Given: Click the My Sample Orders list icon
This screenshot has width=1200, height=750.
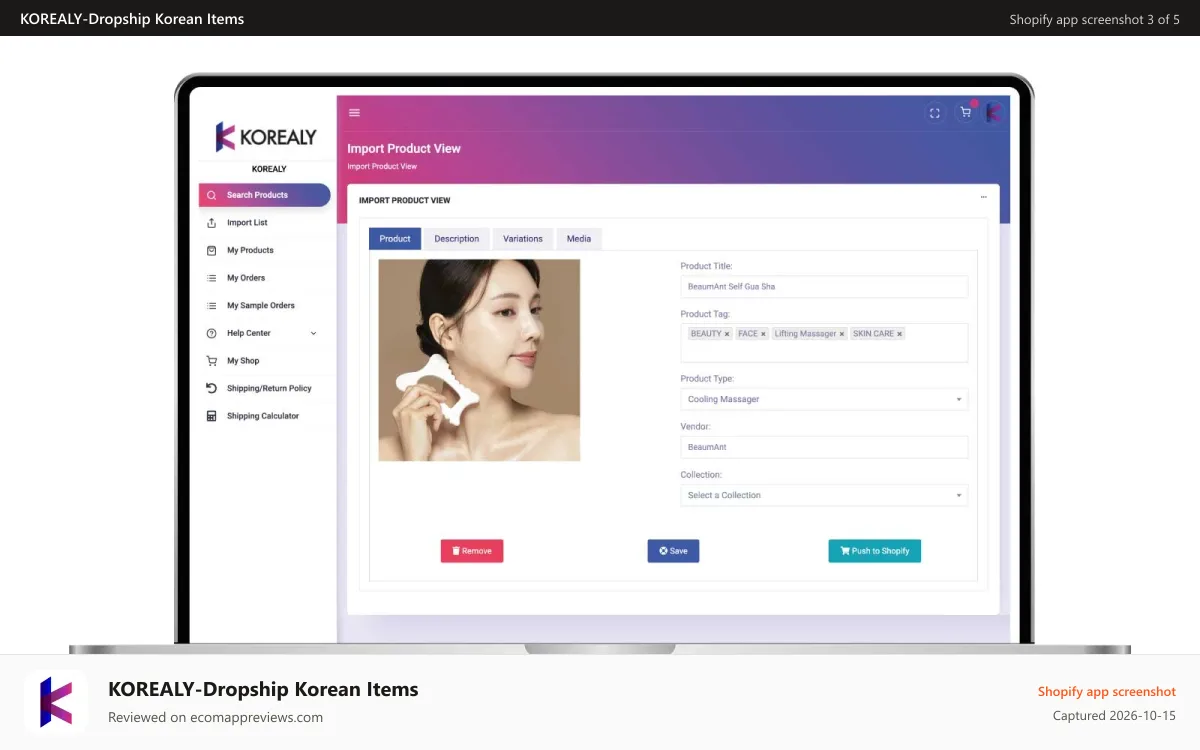Looking at the screenshot, I should tap(211, 306).
